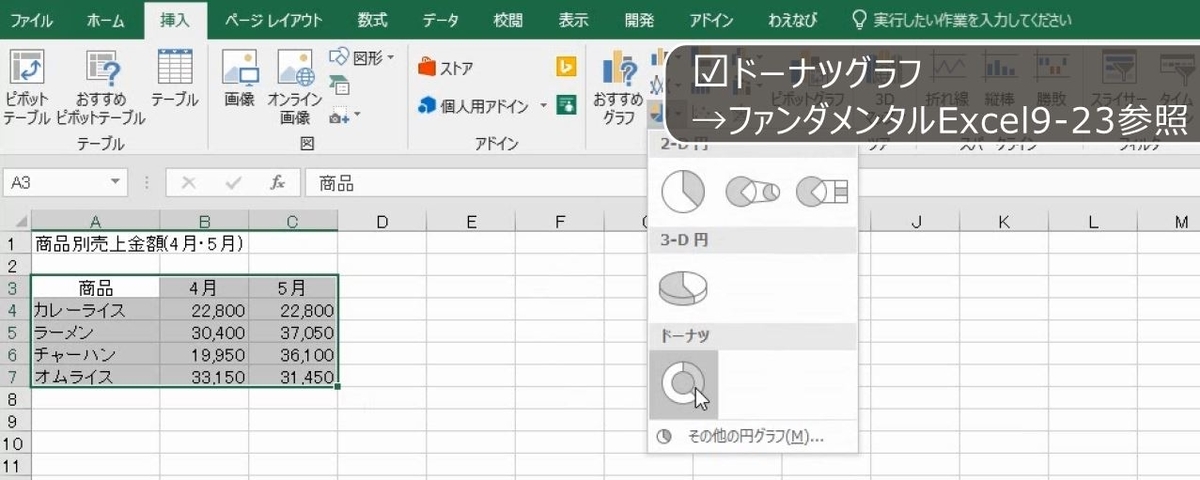Image resolution: width=1200 pixels, height=480 pixels.
Task: Select cell with value 19,950
Action: (x=204, y=355)
